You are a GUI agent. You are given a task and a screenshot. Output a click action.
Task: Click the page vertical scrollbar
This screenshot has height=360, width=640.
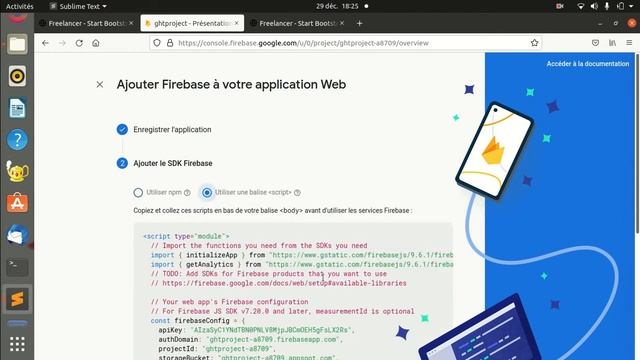637,143
